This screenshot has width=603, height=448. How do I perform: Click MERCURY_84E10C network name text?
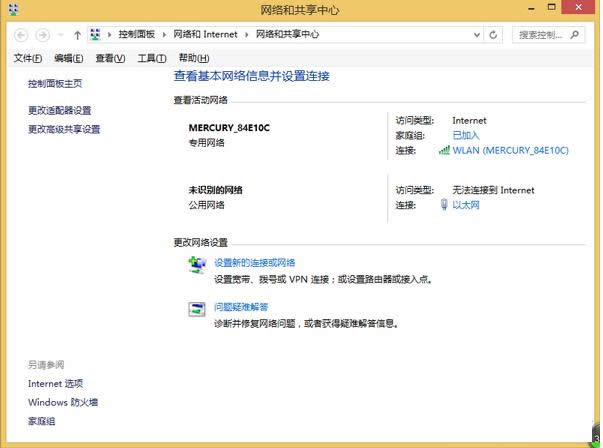tap(229, 128)
